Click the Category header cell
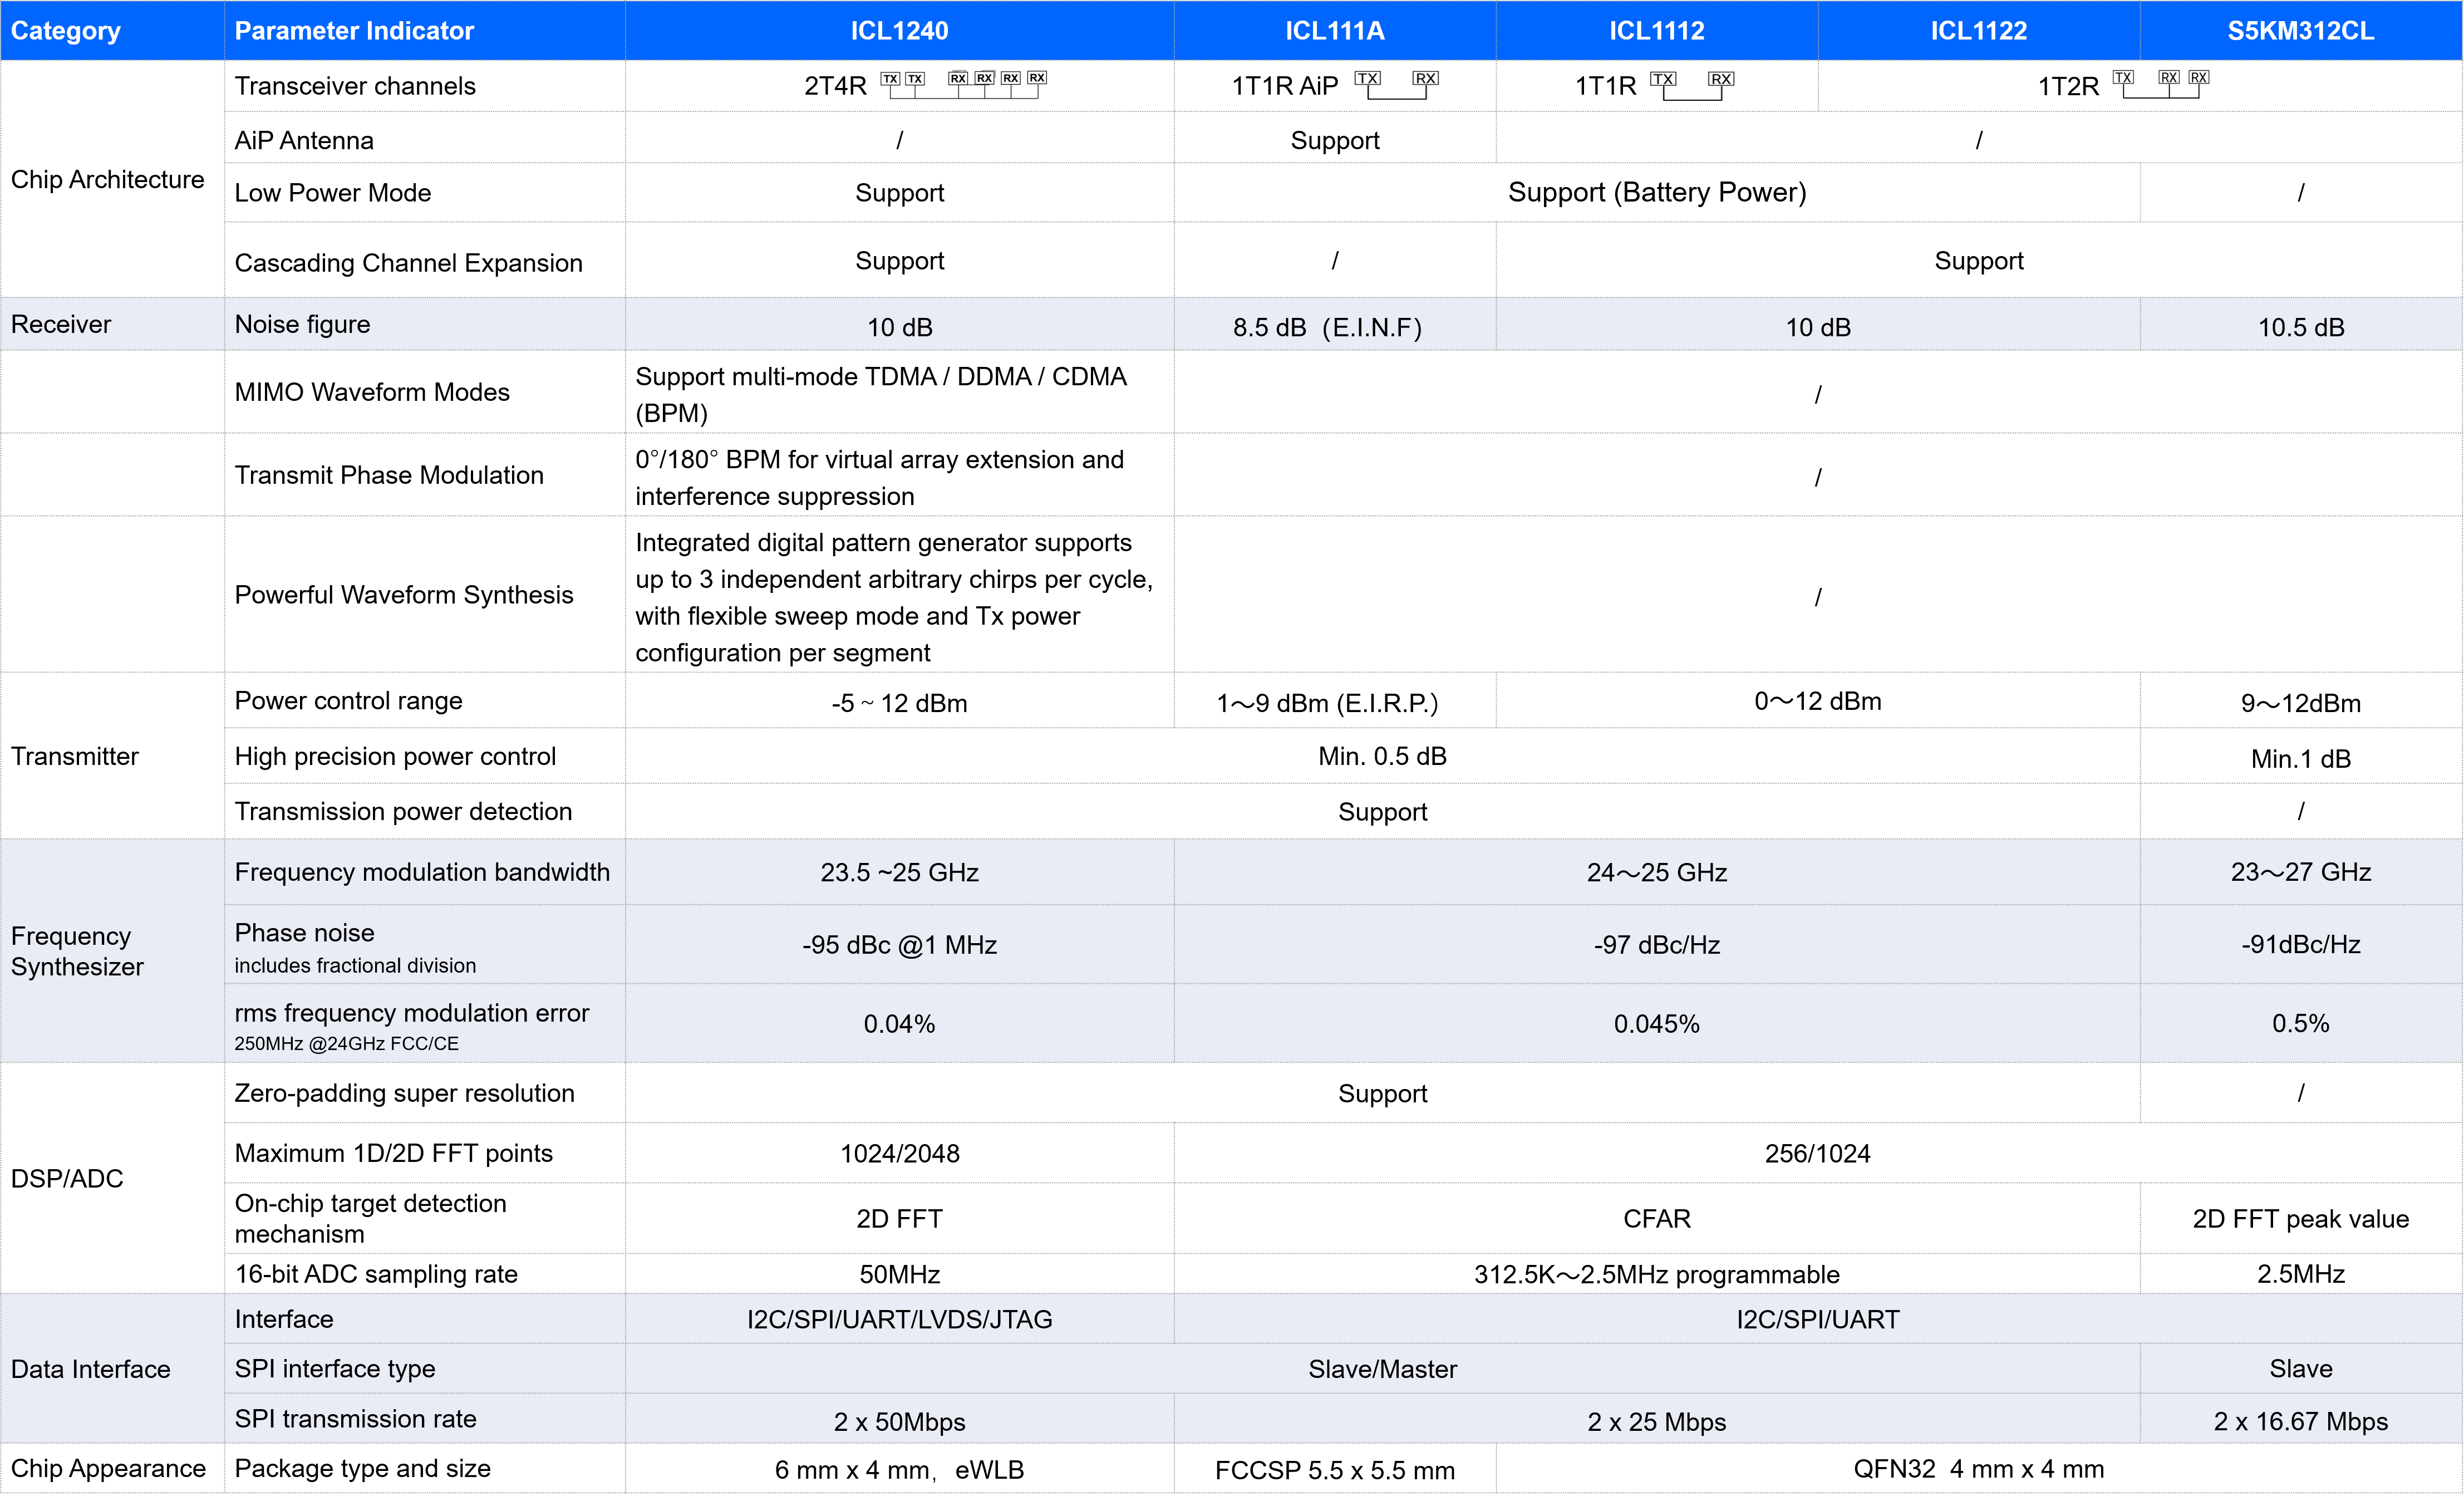 (112, 30)
